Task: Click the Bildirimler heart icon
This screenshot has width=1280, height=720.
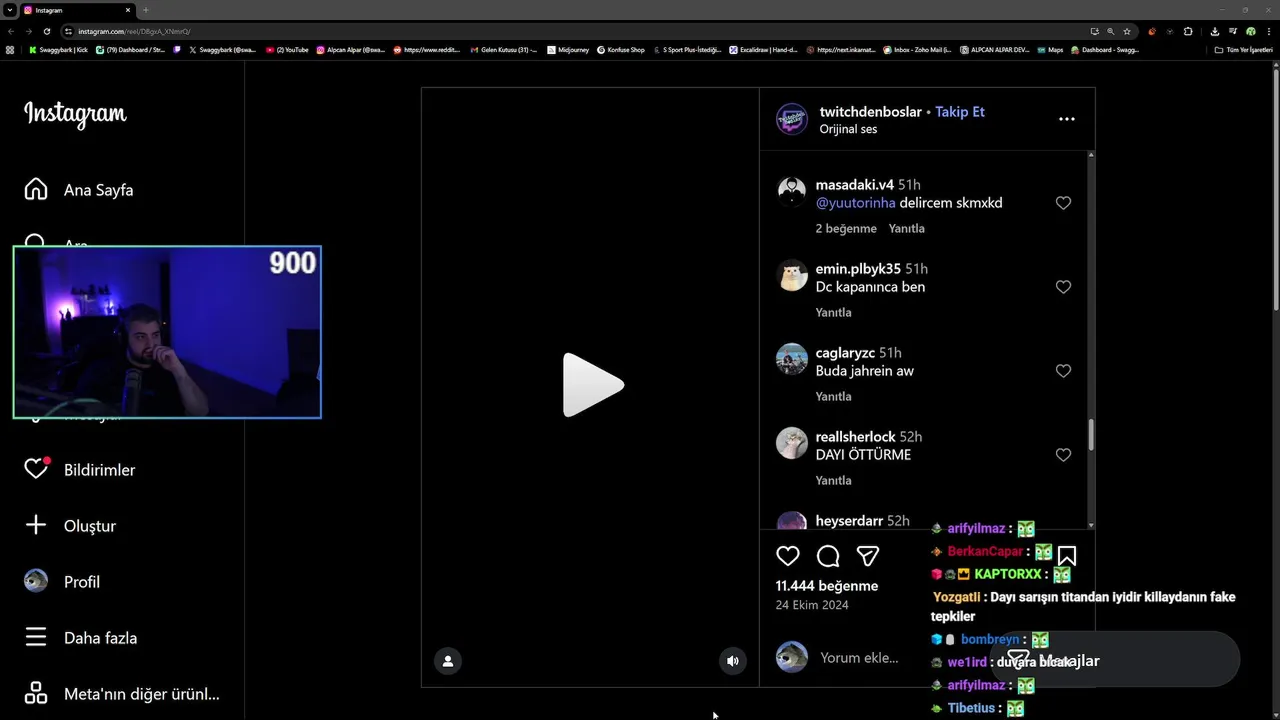Action: click(36, 469)
